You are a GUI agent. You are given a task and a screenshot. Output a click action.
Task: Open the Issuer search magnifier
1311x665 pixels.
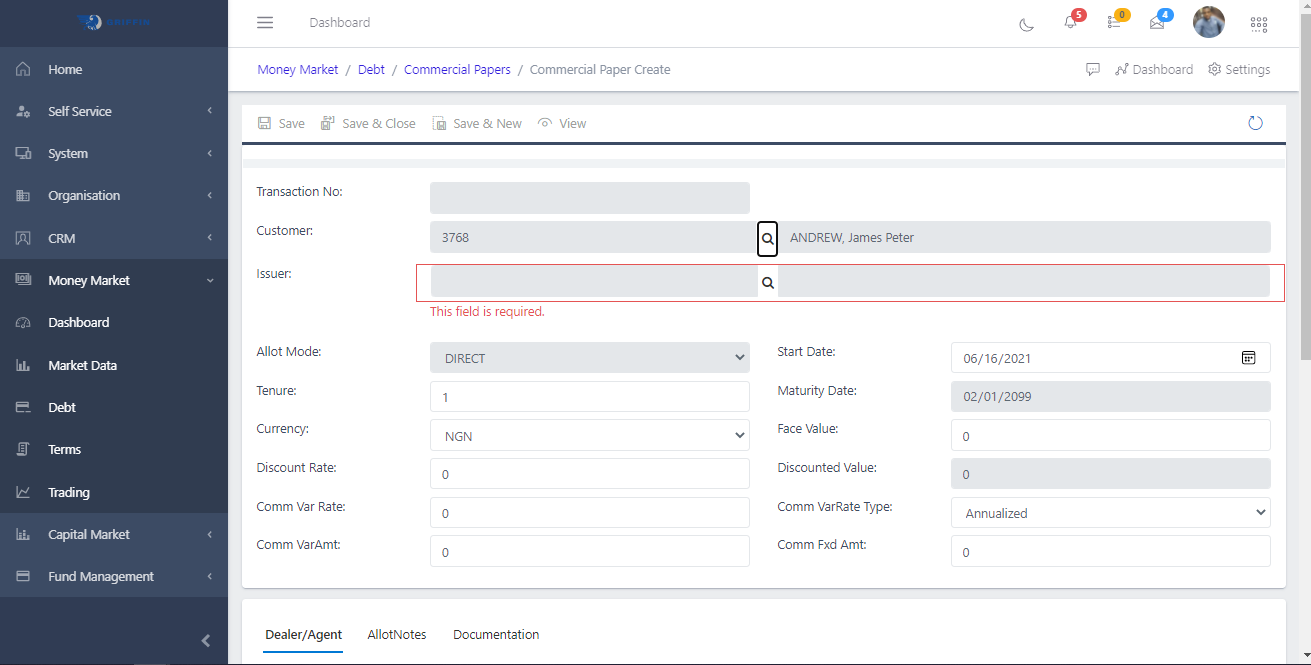(x=767, y=282)
